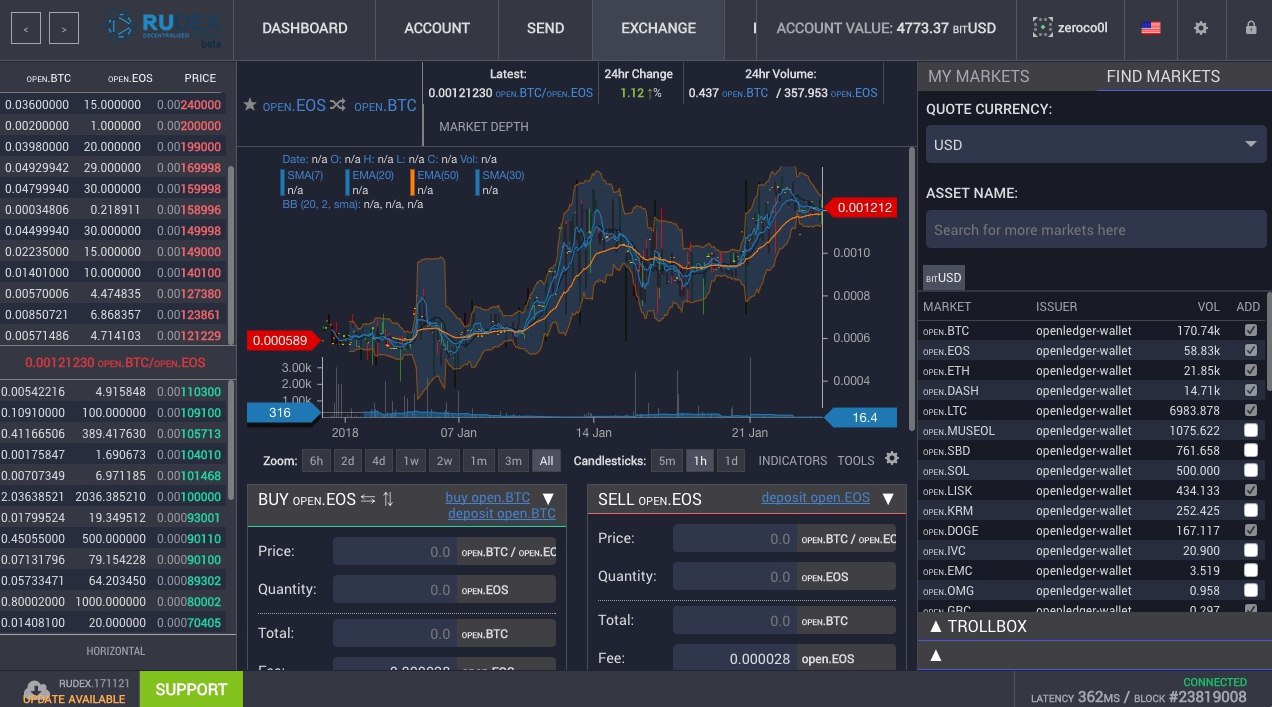Click the chart panel vertical scrollbar
The width and height of the screenshot is (1272, 707).
911,290
